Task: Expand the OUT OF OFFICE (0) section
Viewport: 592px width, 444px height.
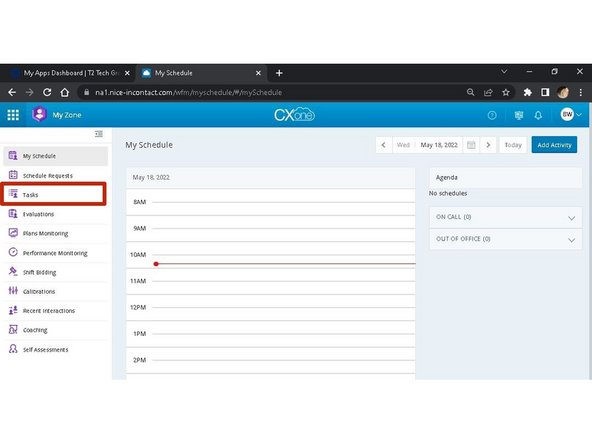Action: point(506,239)
